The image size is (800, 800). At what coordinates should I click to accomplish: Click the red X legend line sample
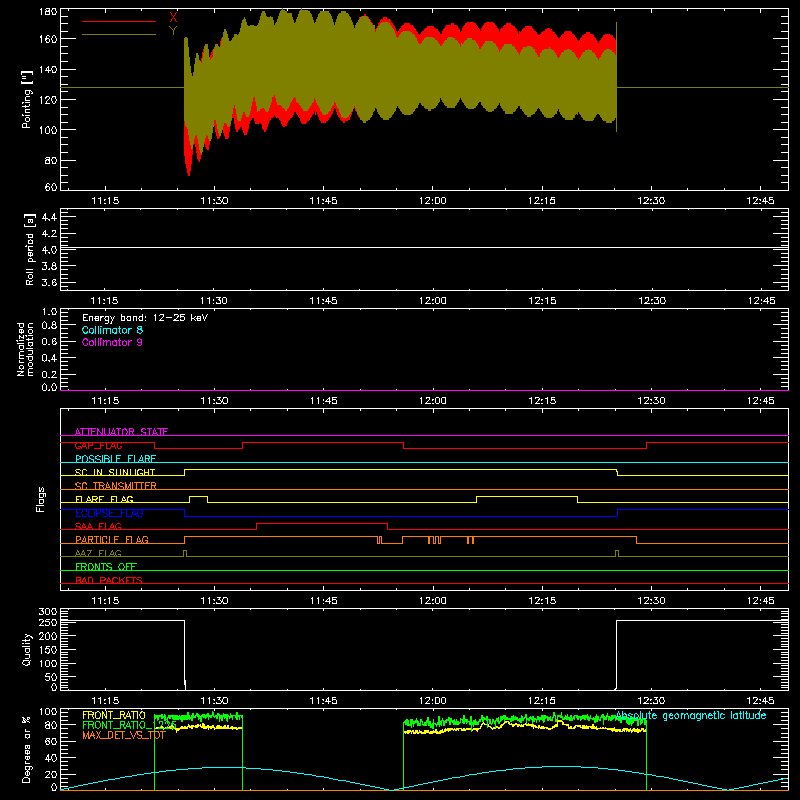(x=119, y=21)
